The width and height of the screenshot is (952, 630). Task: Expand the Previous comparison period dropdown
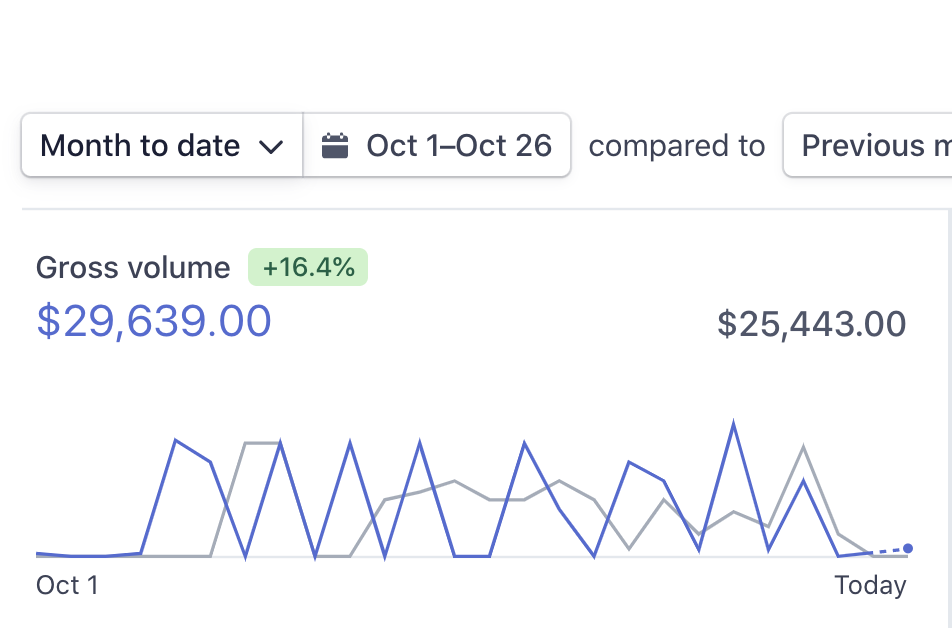pyautogui.click(x=868, y=145)
